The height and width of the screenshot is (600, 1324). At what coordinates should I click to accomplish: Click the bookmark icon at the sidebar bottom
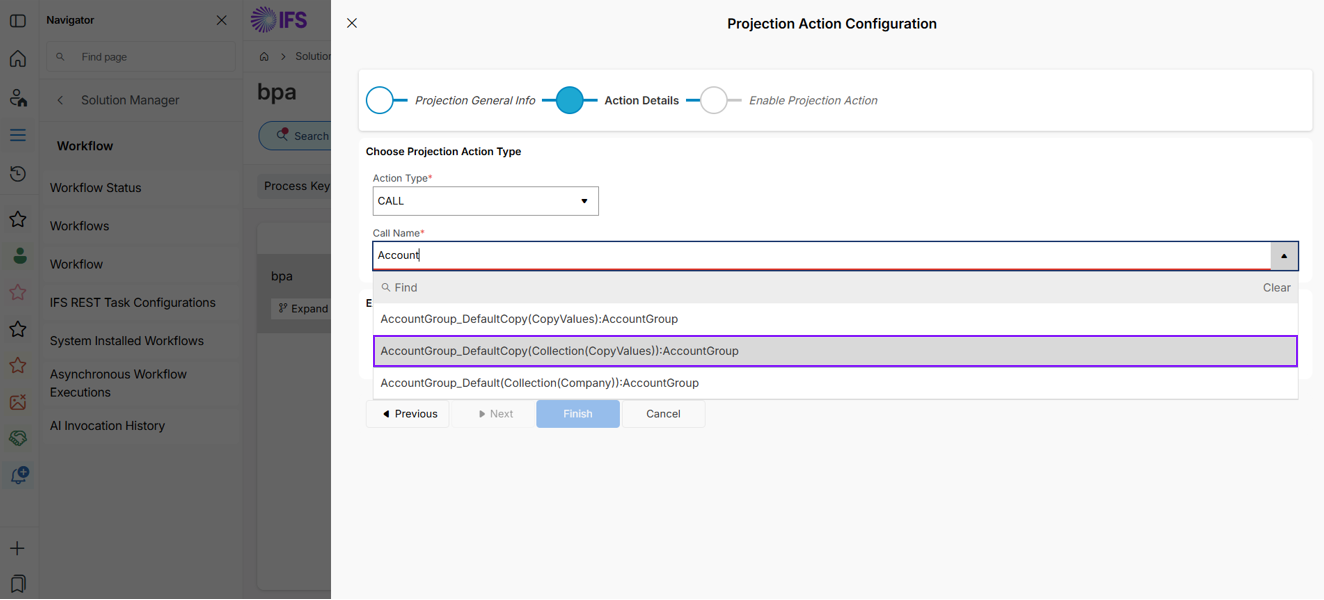18,583
